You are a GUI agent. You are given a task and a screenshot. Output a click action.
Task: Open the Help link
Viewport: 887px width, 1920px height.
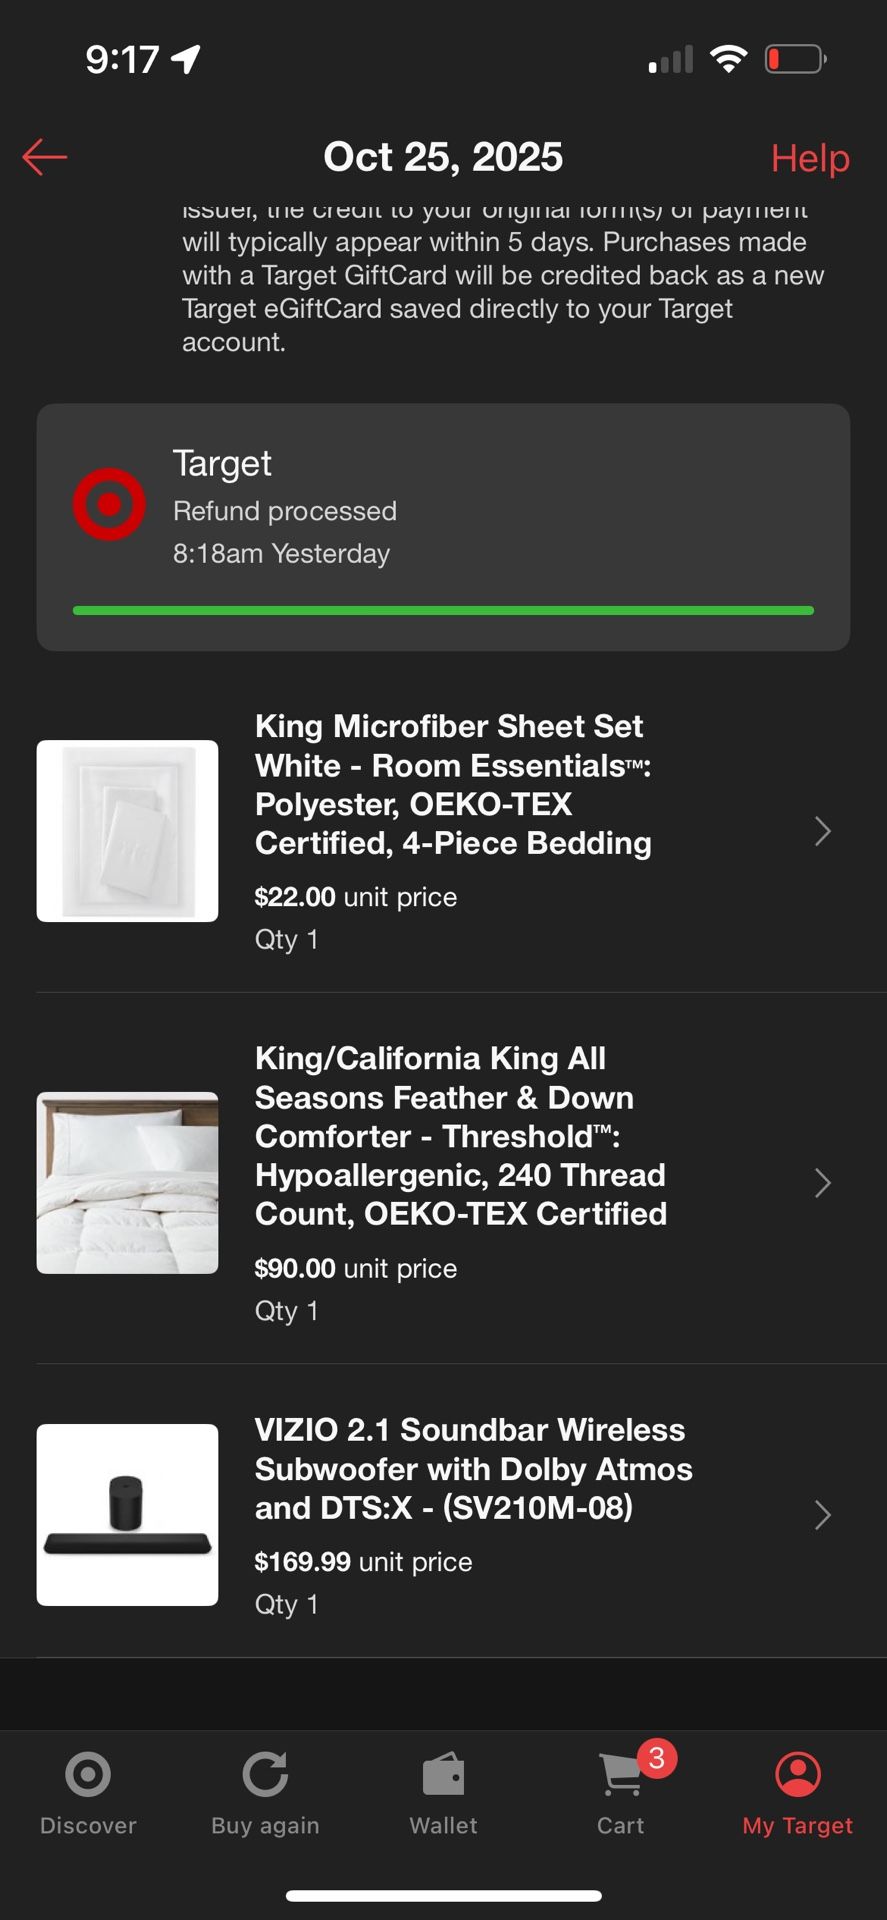(809, 158)
